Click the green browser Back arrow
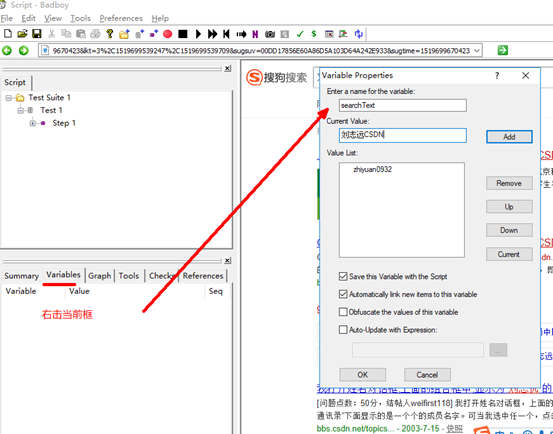 point(7,50)
